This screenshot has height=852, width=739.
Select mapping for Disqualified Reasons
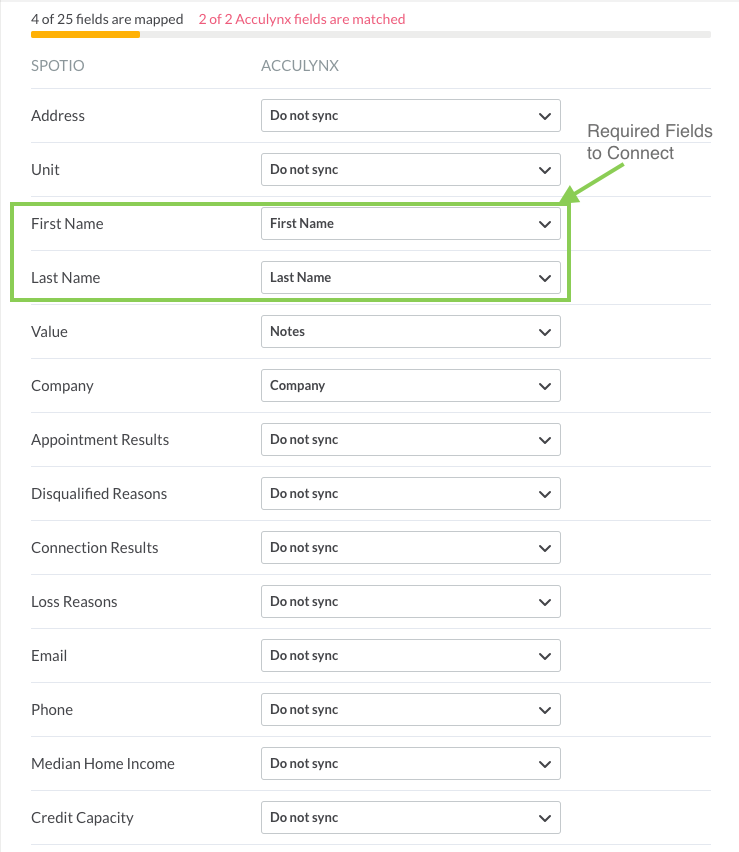pos(411,493)
